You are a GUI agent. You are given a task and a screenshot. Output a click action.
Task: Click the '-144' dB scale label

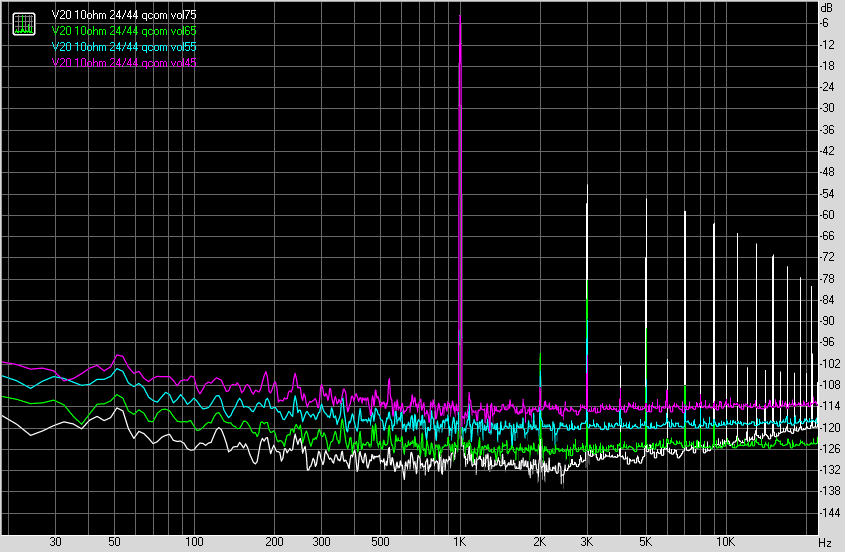click(x=829, y=512)
